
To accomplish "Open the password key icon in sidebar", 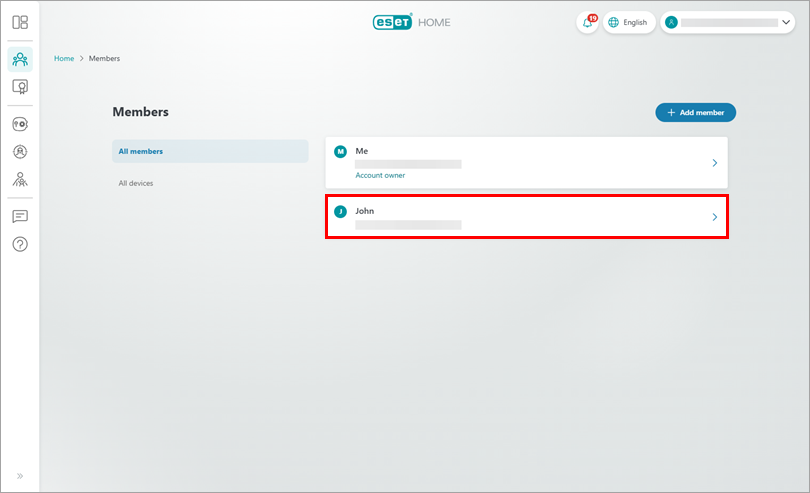I will [x=20, y=125].
